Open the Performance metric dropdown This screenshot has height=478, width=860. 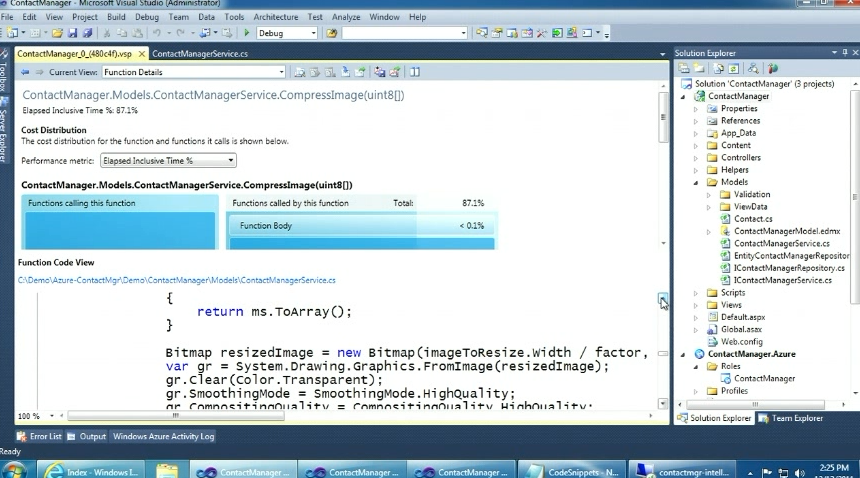click(230, 161)
